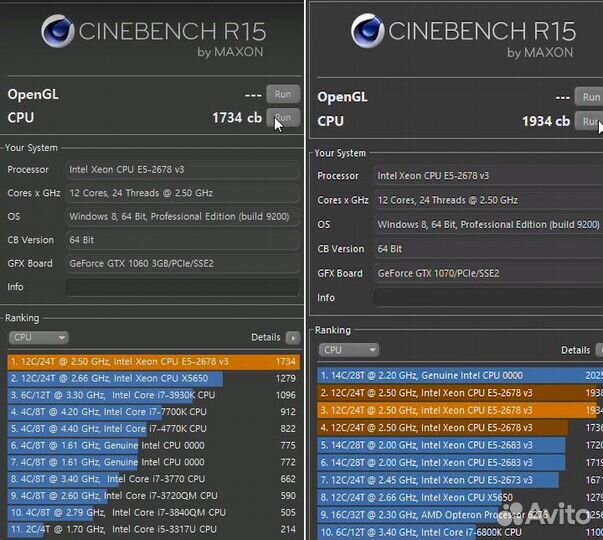Viewport: 603px width, 540px height.
Task: Select ranking row Core i7-3720QM CPU
Action: 153,496
